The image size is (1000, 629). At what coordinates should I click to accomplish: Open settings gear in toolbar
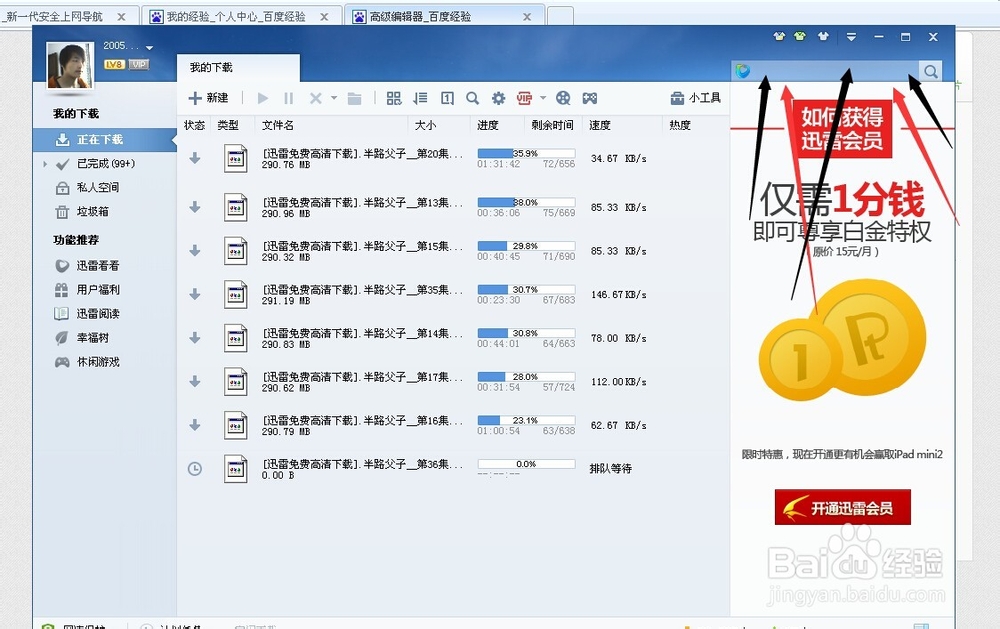click(x=498, y=98)
